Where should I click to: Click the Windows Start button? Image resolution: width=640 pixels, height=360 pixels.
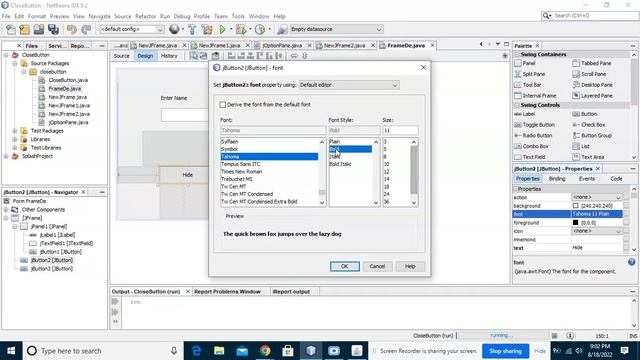point(11,351)
